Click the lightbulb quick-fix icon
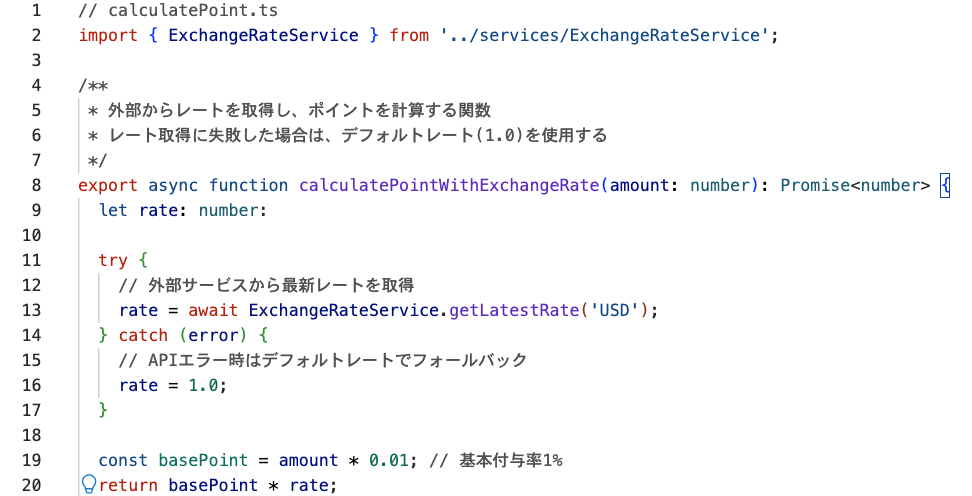972x496 pixels. click(89, 484)
